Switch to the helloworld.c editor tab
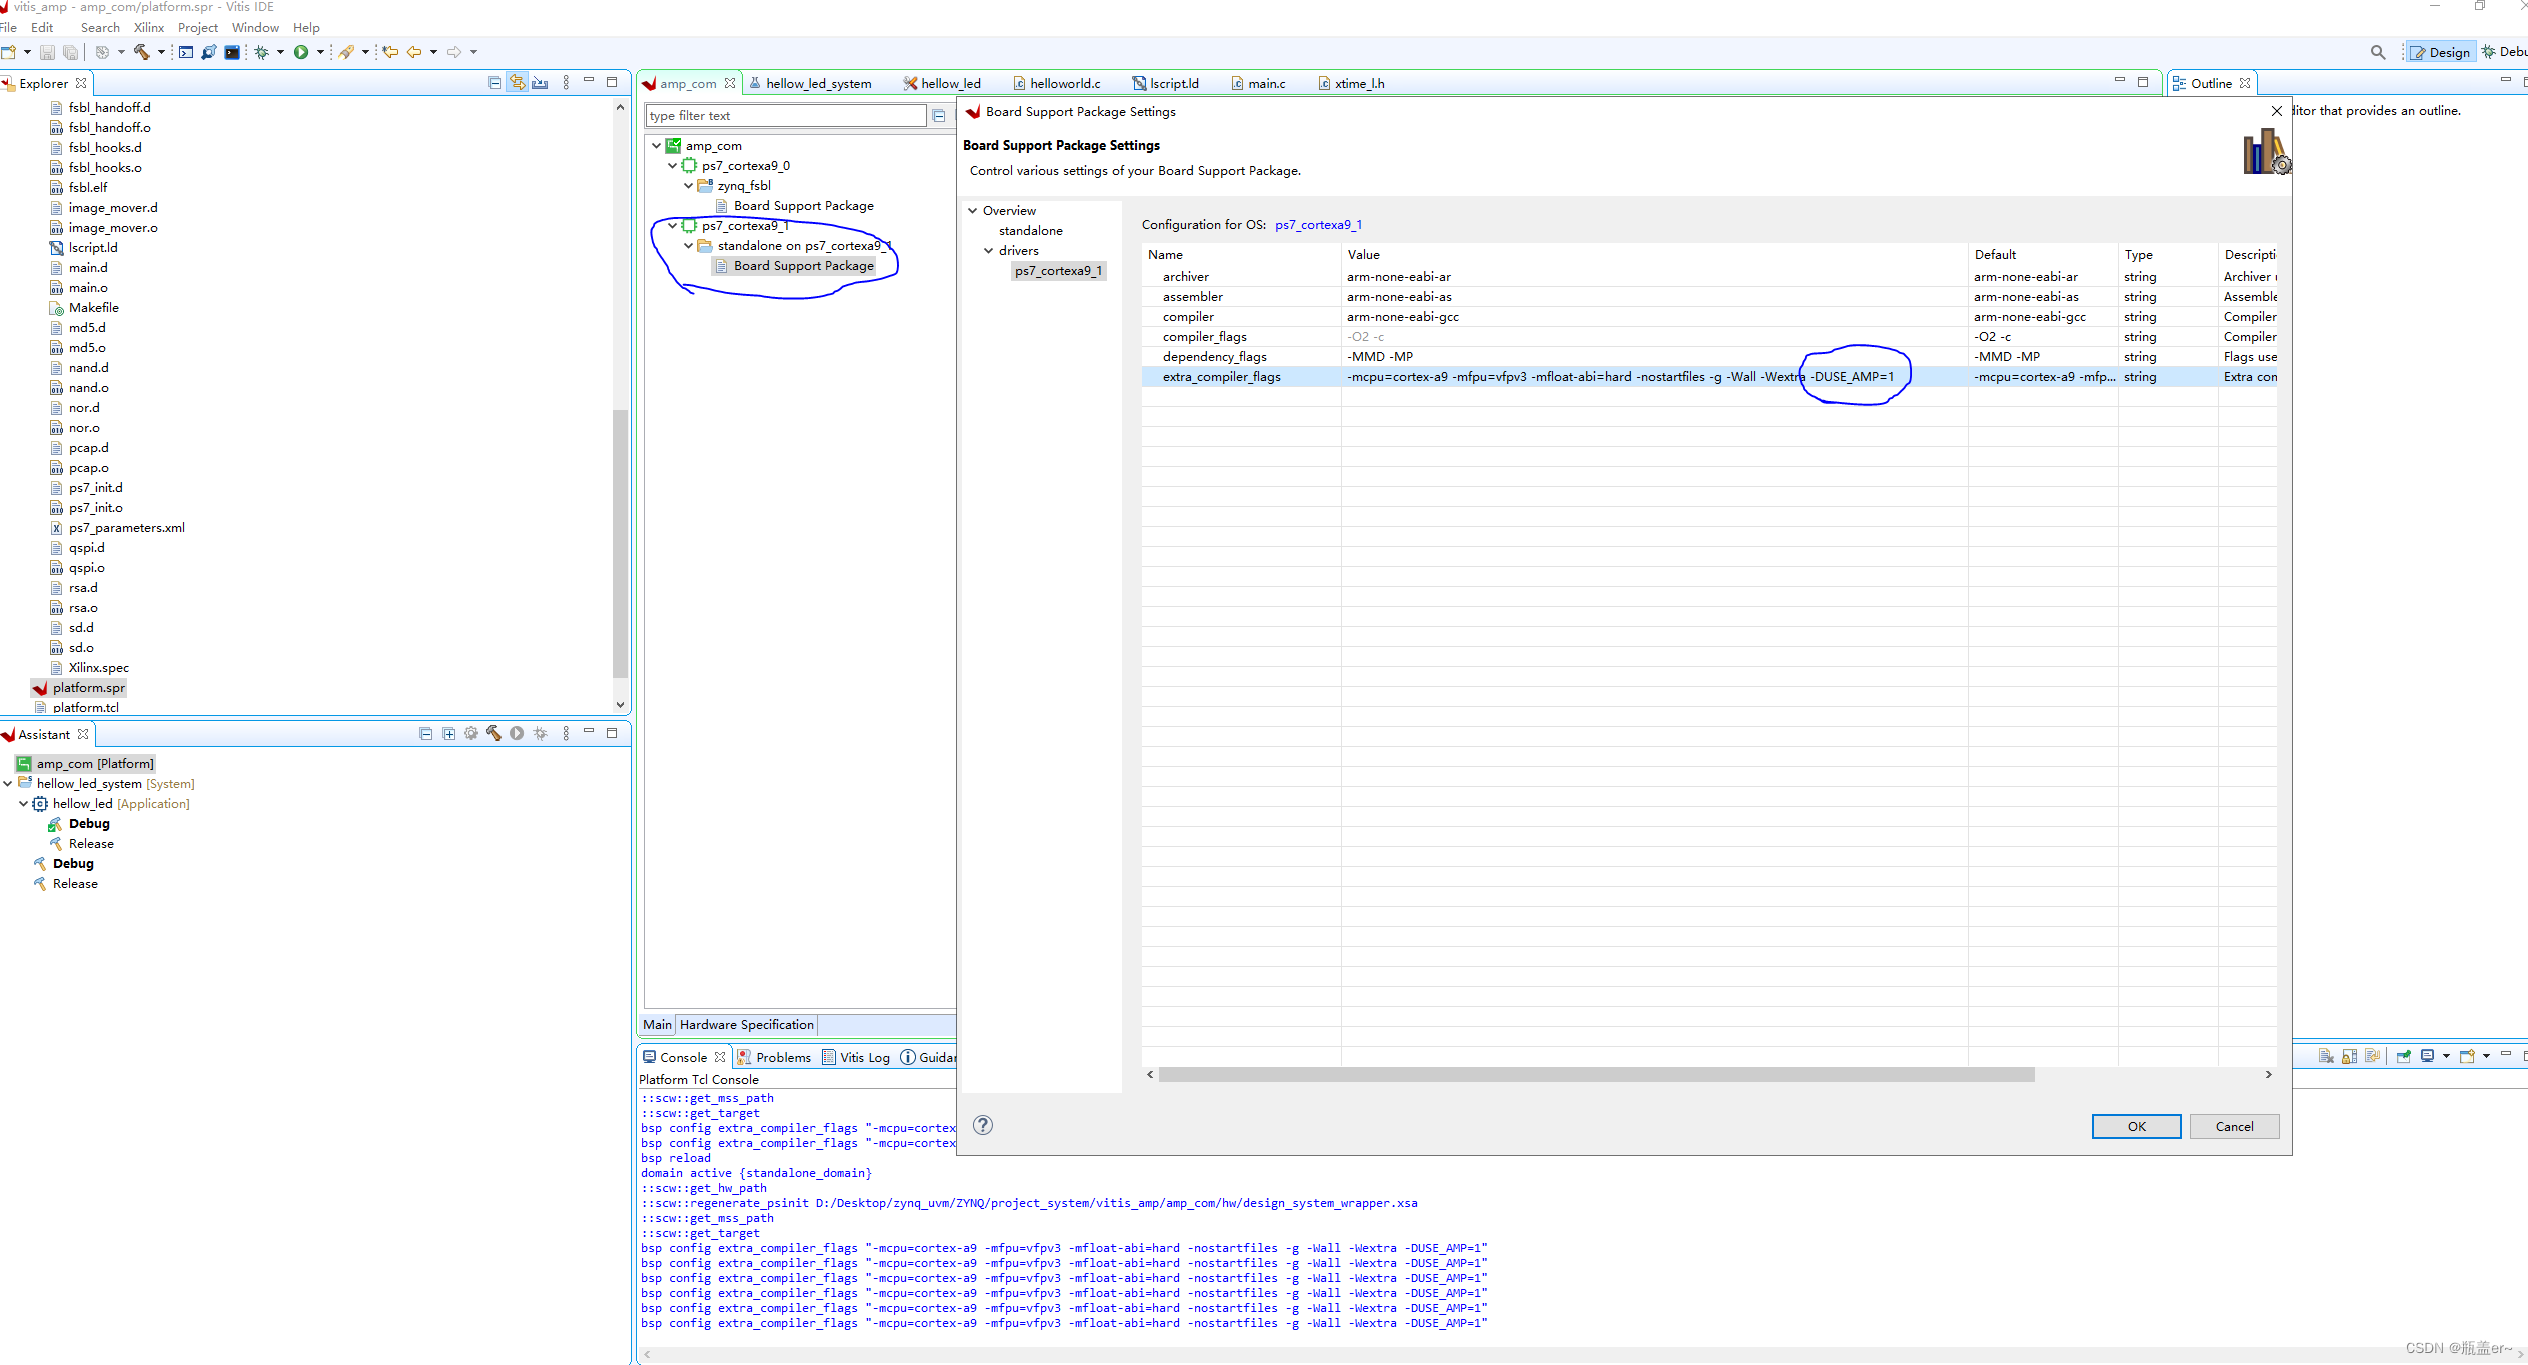The height and width of the screenshot is (1365, 2528). pyautogui.click(x=1064, y=84)
